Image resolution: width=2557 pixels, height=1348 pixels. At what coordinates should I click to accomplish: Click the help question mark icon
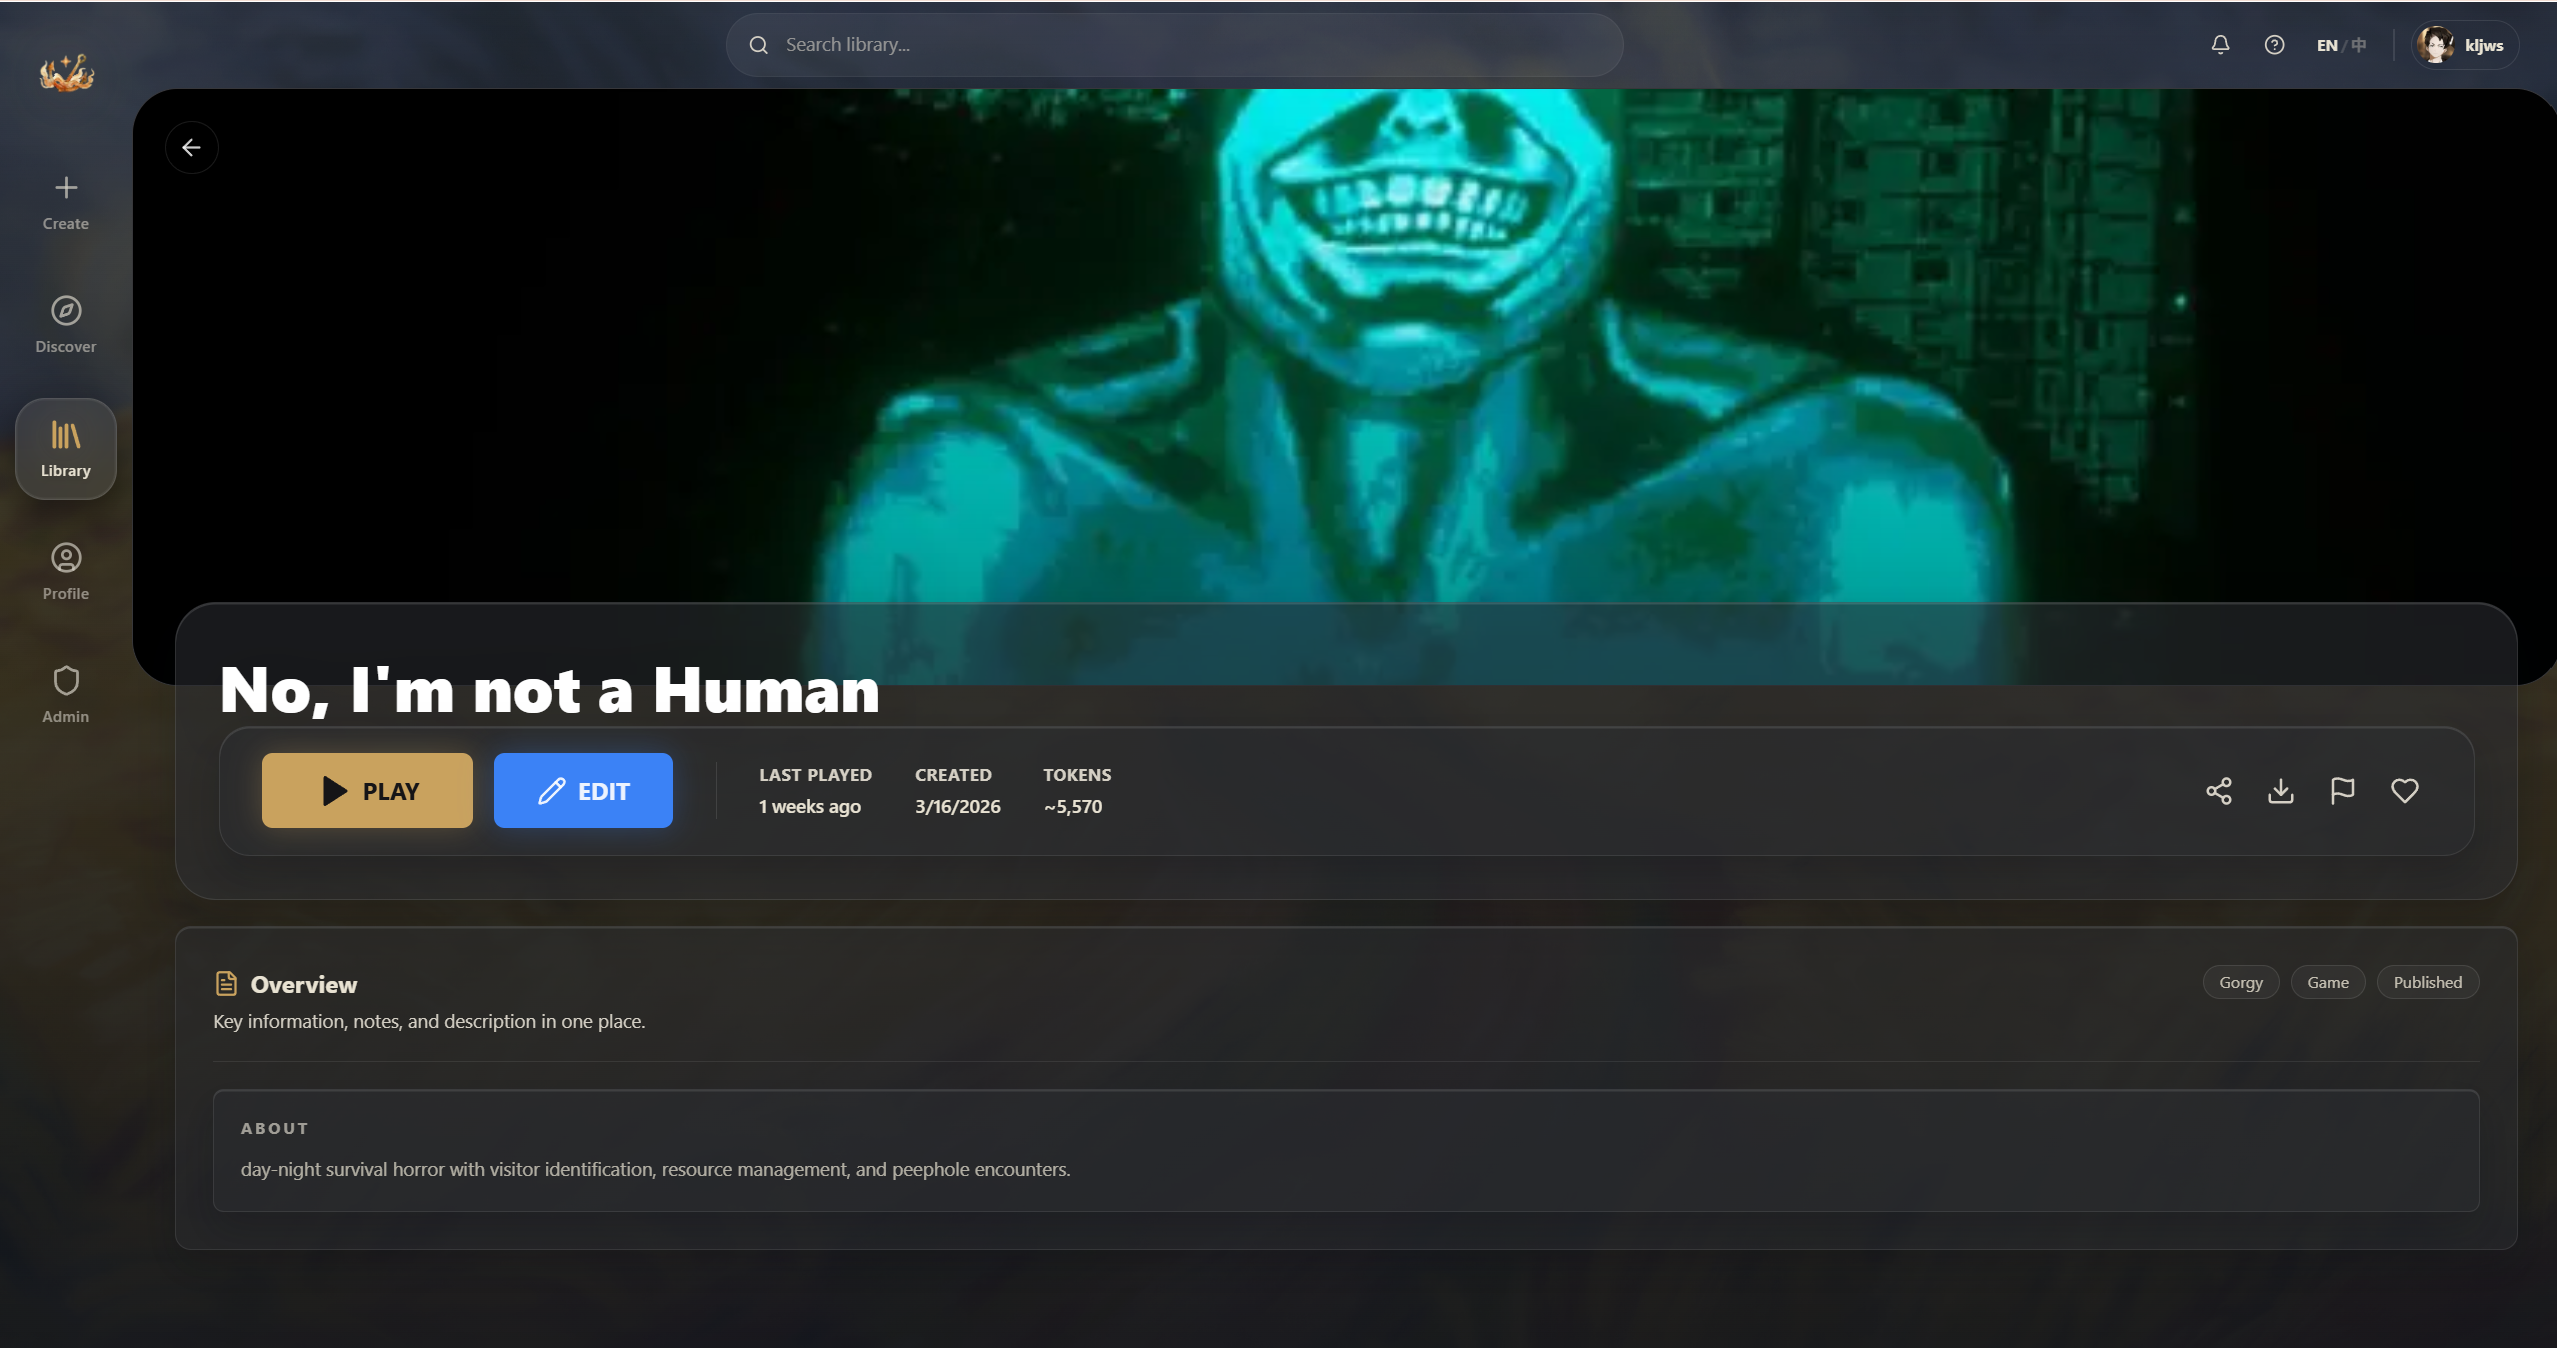2274,45
